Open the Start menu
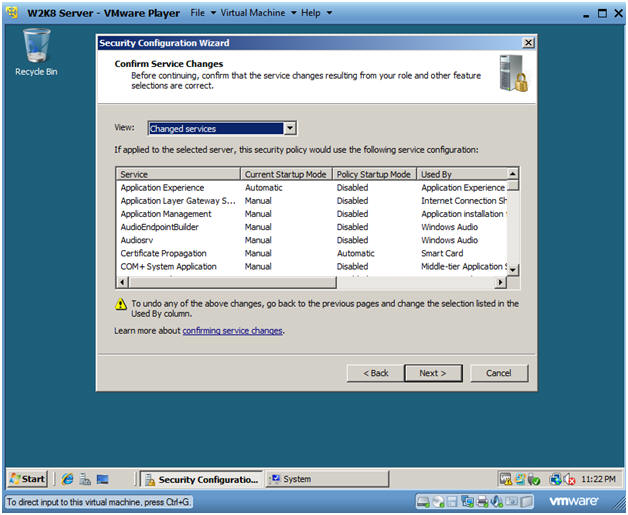 point(28,479)
